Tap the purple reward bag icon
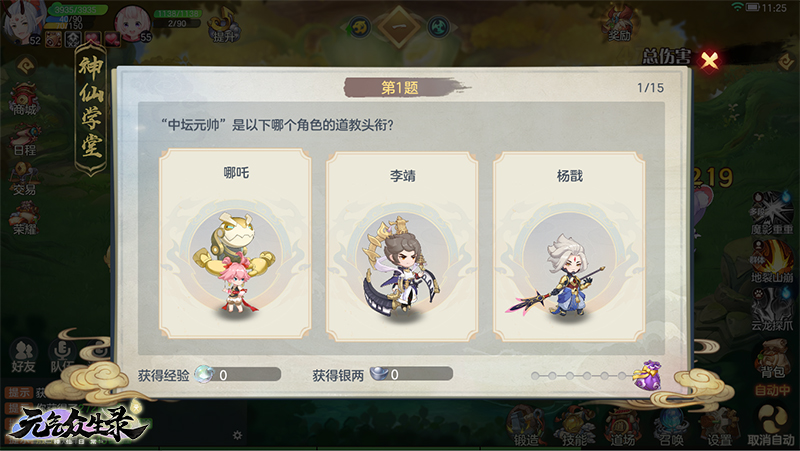The height and width of the screenshot is (451, 800). coord(647,375)
